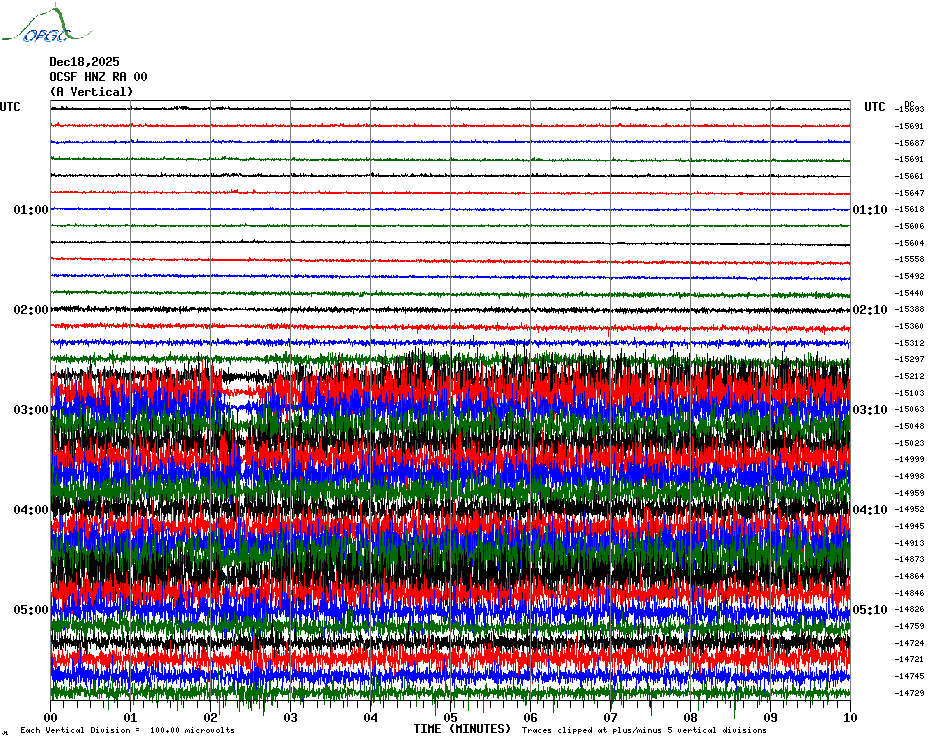Click the OFGC logo
The width and height of the screenshot is (930, 744).
[x=47, y=24]
